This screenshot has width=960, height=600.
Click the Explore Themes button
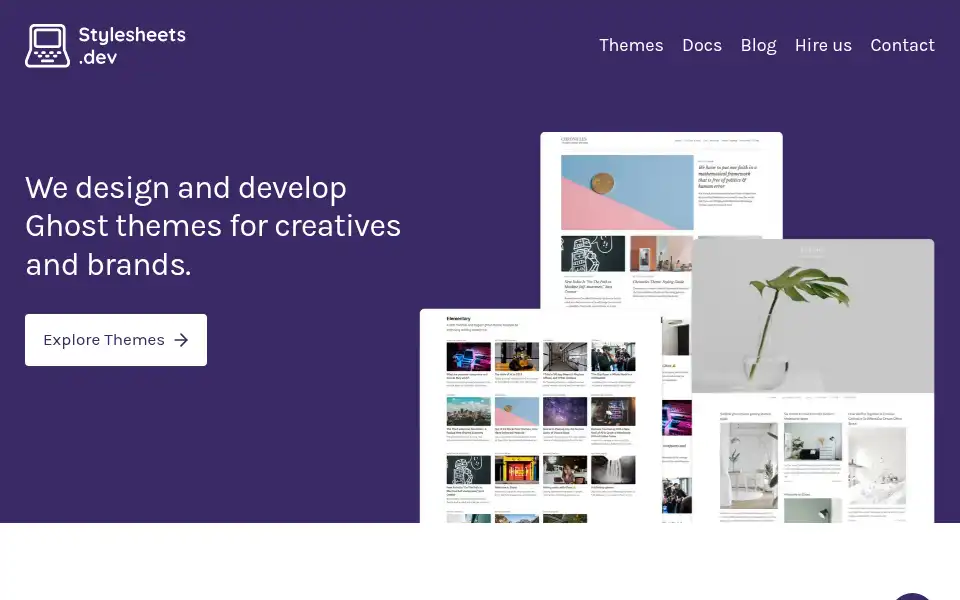[116, 340]
